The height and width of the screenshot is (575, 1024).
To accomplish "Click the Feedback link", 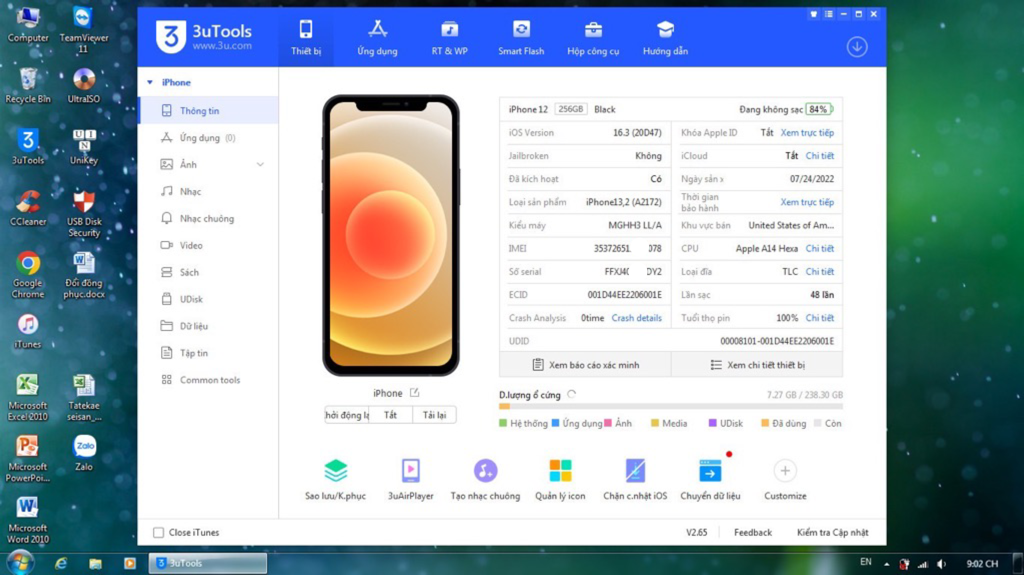I will pyautogui.click(x=752, y=533).
